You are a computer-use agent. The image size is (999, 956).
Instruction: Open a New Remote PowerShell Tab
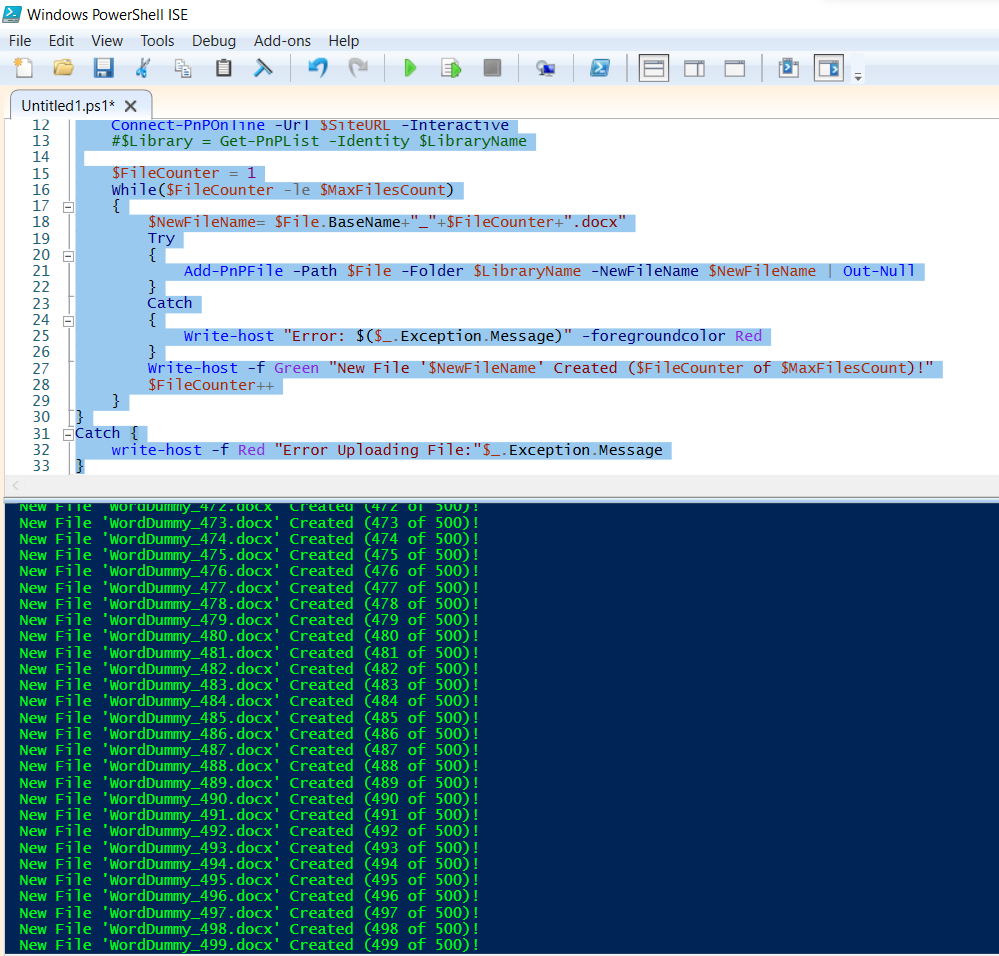pyautogui.click(x=546, y=67)
